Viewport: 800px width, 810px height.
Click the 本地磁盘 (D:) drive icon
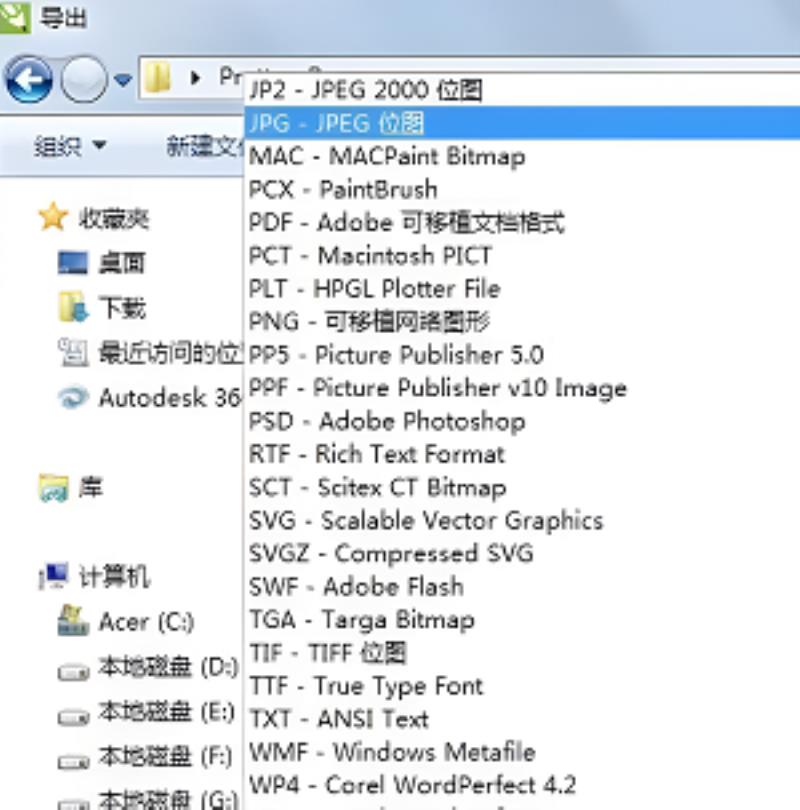click(73, 672)
